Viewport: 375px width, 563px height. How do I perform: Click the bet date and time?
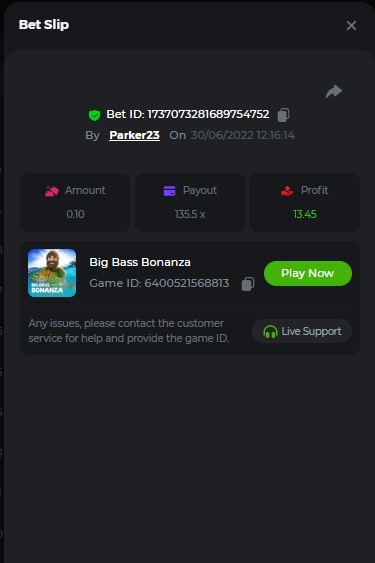242,135
